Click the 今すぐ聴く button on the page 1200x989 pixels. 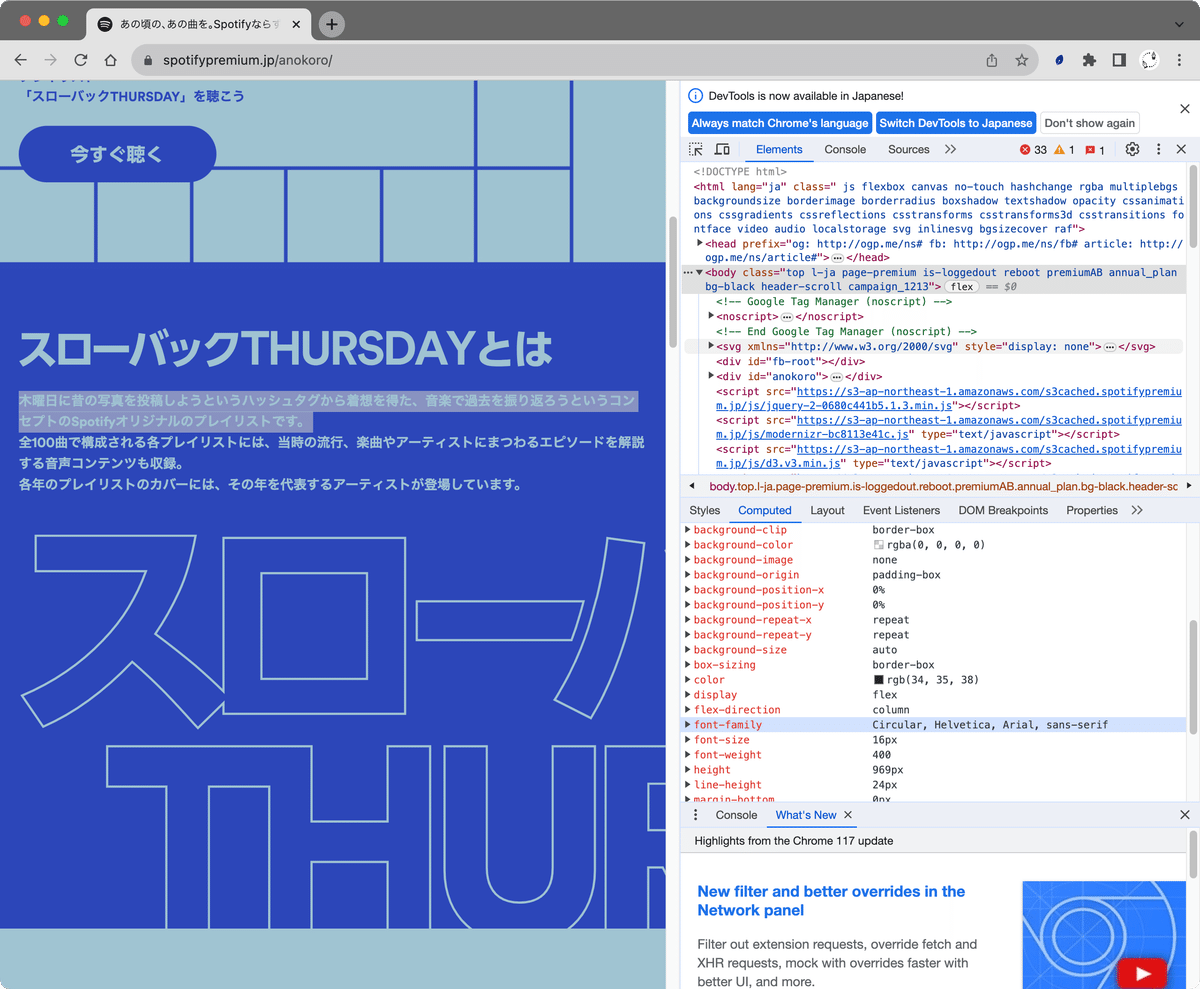click(x=117, y=154)
